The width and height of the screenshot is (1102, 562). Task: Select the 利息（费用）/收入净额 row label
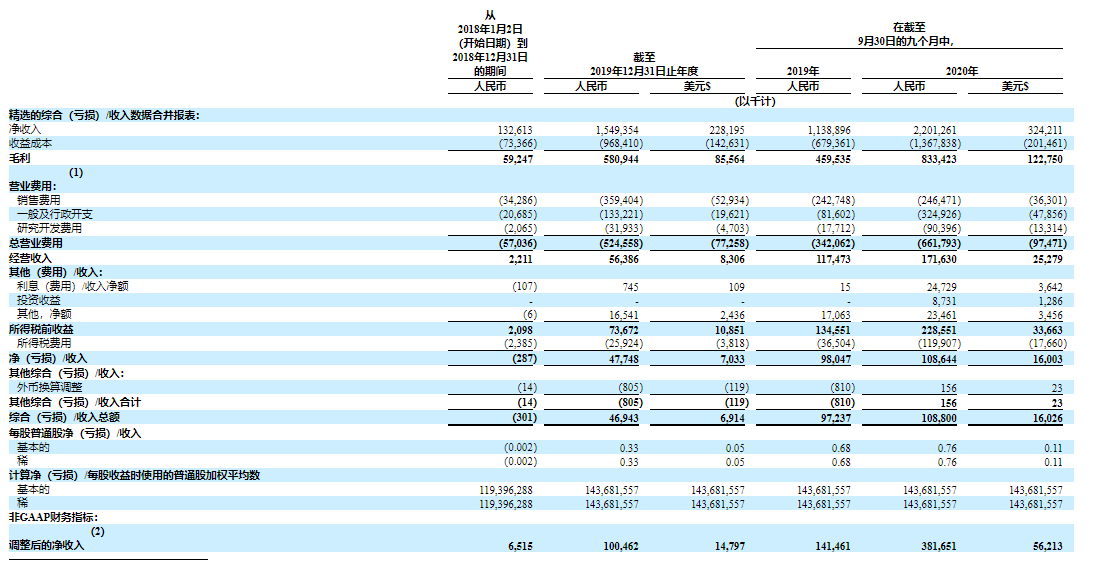pos(72,286)
